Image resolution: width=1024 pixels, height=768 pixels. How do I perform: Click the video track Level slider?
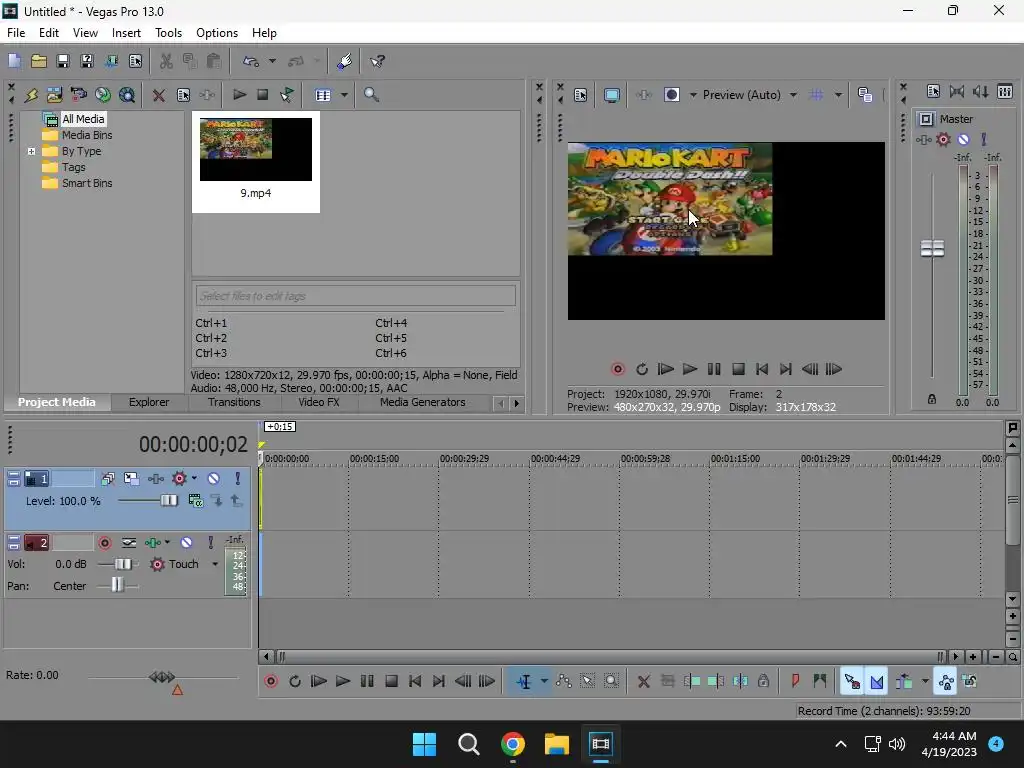point(168,501)
